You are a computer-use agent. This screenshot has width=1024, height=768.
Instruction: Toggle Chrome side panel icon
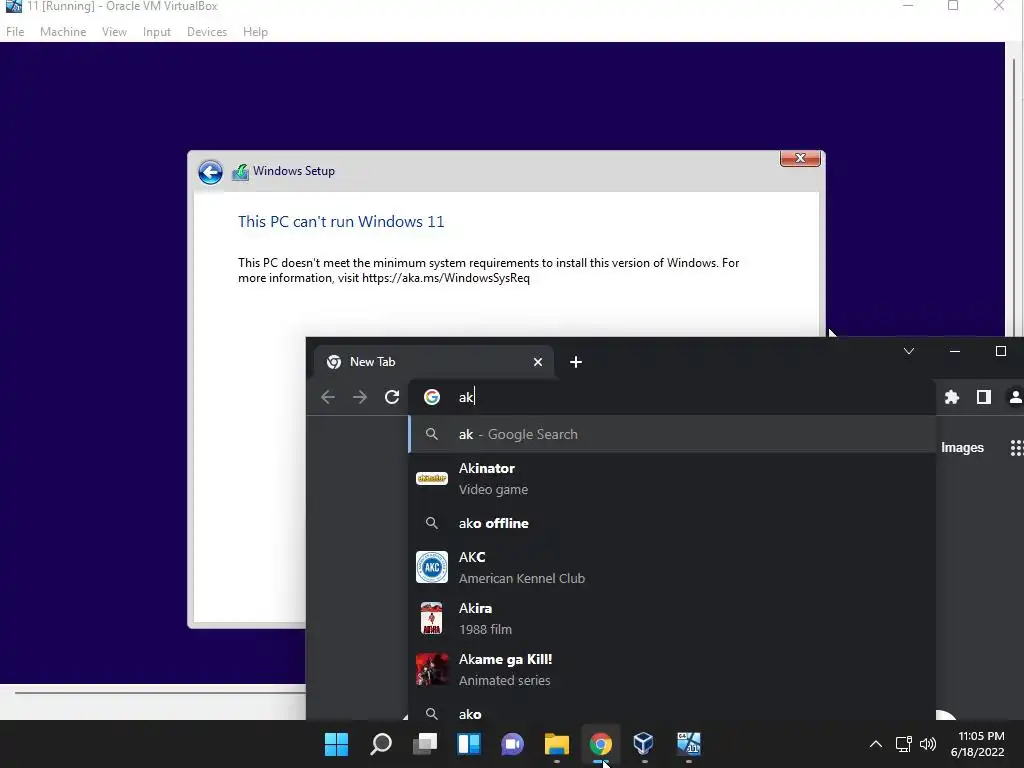click(x=984, y=397)
